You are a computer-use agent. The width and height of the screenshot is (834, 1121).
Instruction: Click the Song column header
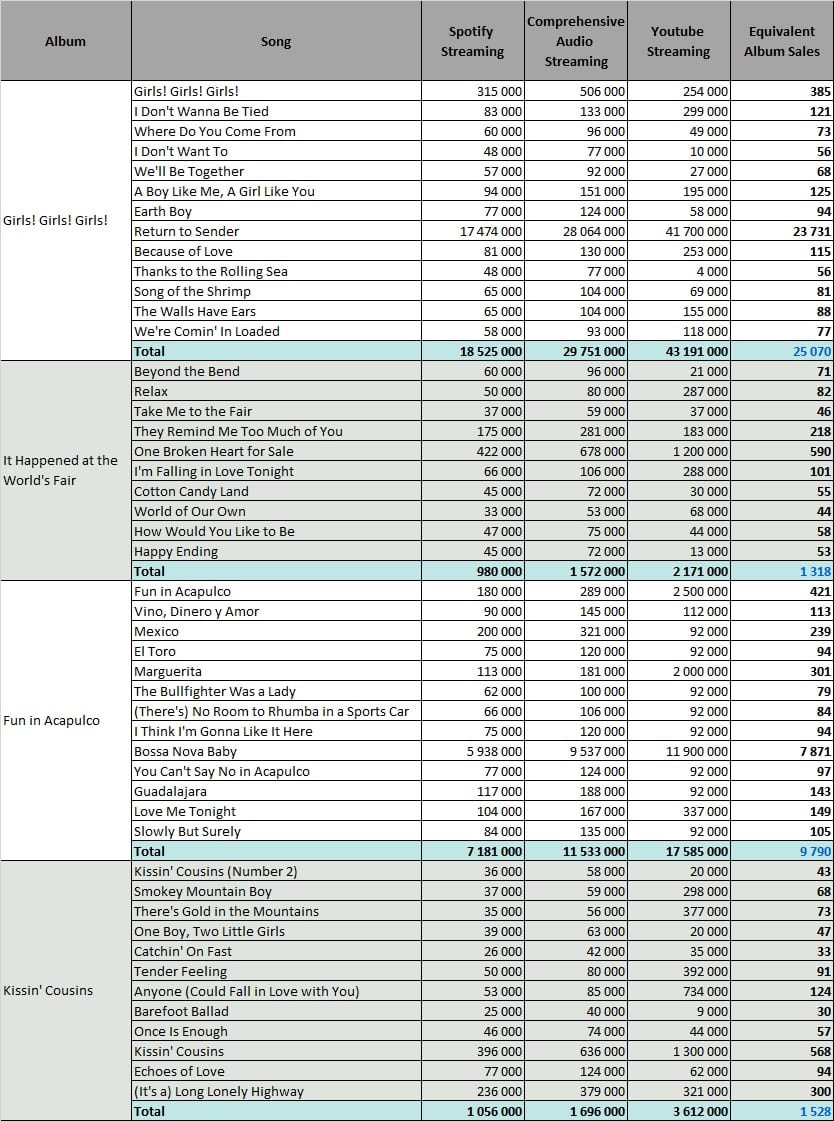click(276, 41)
